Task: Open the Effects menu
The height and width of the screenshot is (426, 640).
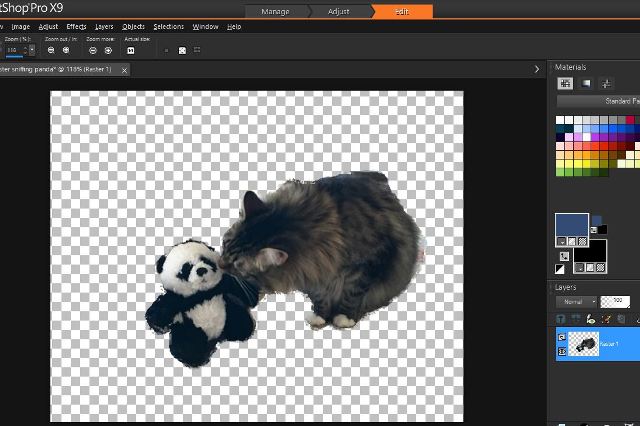Action: (76, 26)
